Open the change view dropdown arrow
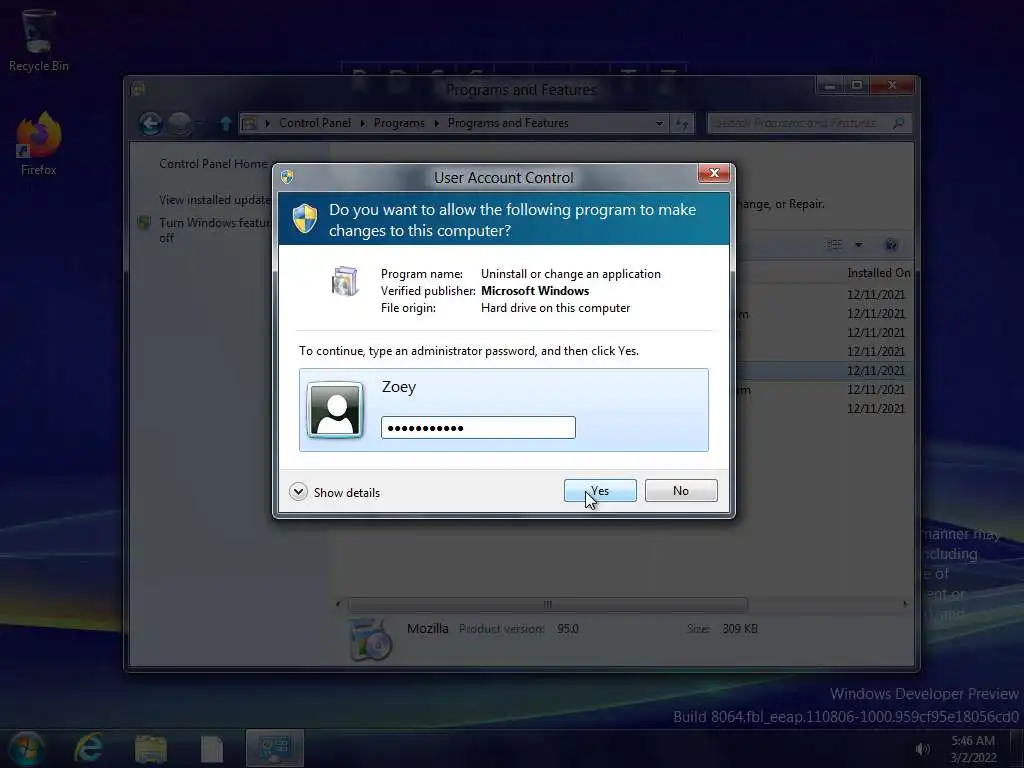 click(858, 245)
